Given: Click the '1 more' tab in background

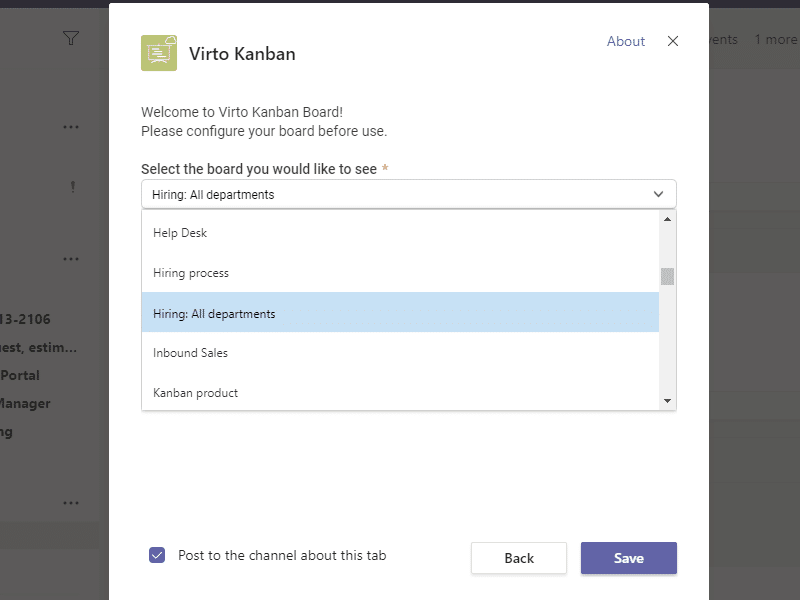Looking at the screenshot, I should click(x=777, y=39).
